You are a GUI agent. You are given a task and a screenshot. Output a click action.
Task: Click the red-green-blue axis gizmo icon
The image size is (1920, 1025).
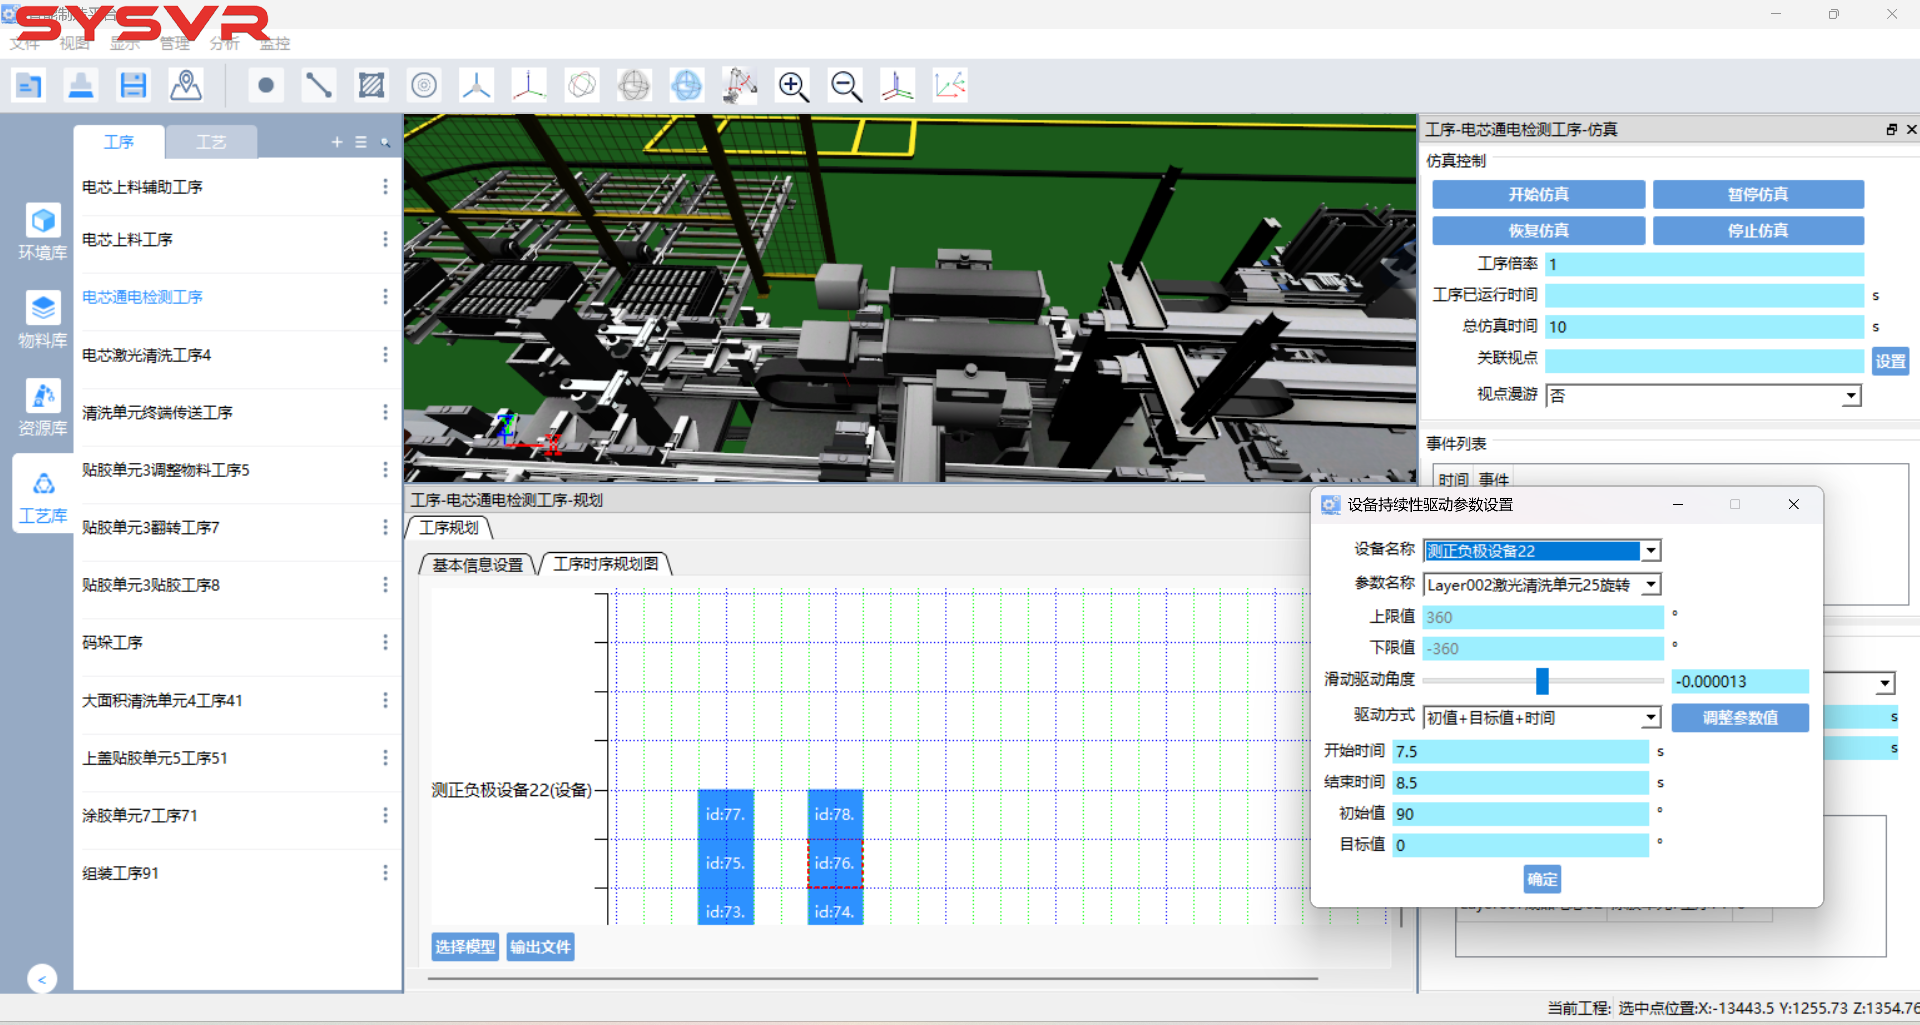point(898,86)
